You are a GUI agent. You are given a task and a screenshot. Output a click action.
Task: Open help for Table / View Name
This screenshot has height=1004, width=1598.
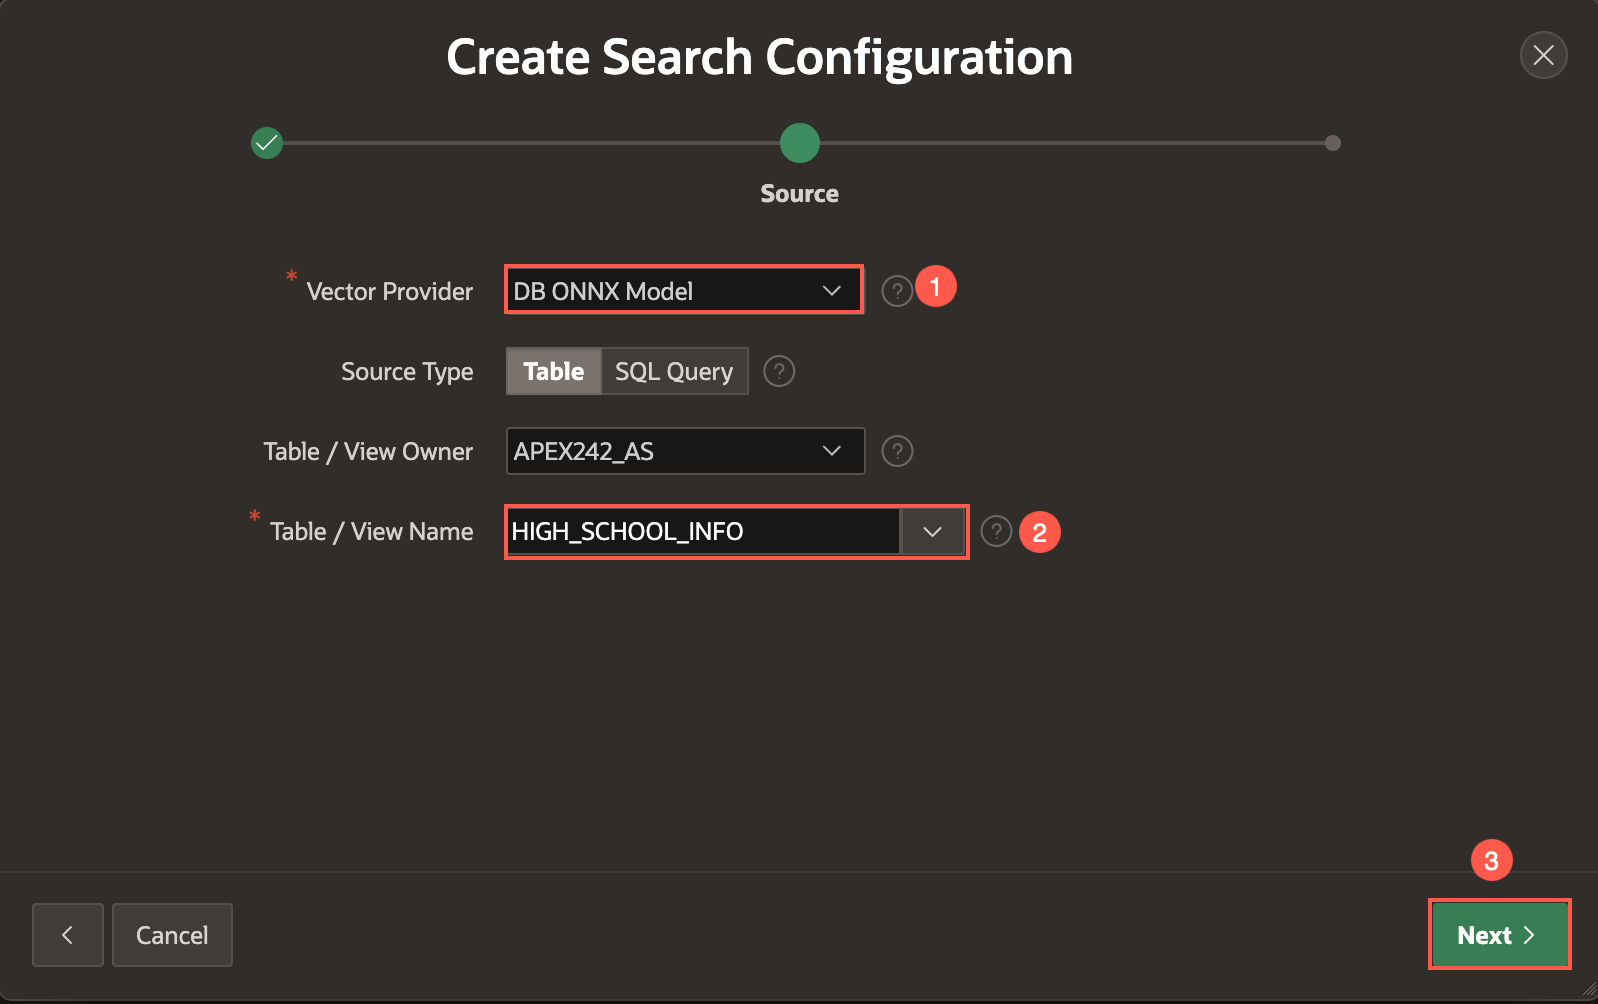(x=996, y=531)
